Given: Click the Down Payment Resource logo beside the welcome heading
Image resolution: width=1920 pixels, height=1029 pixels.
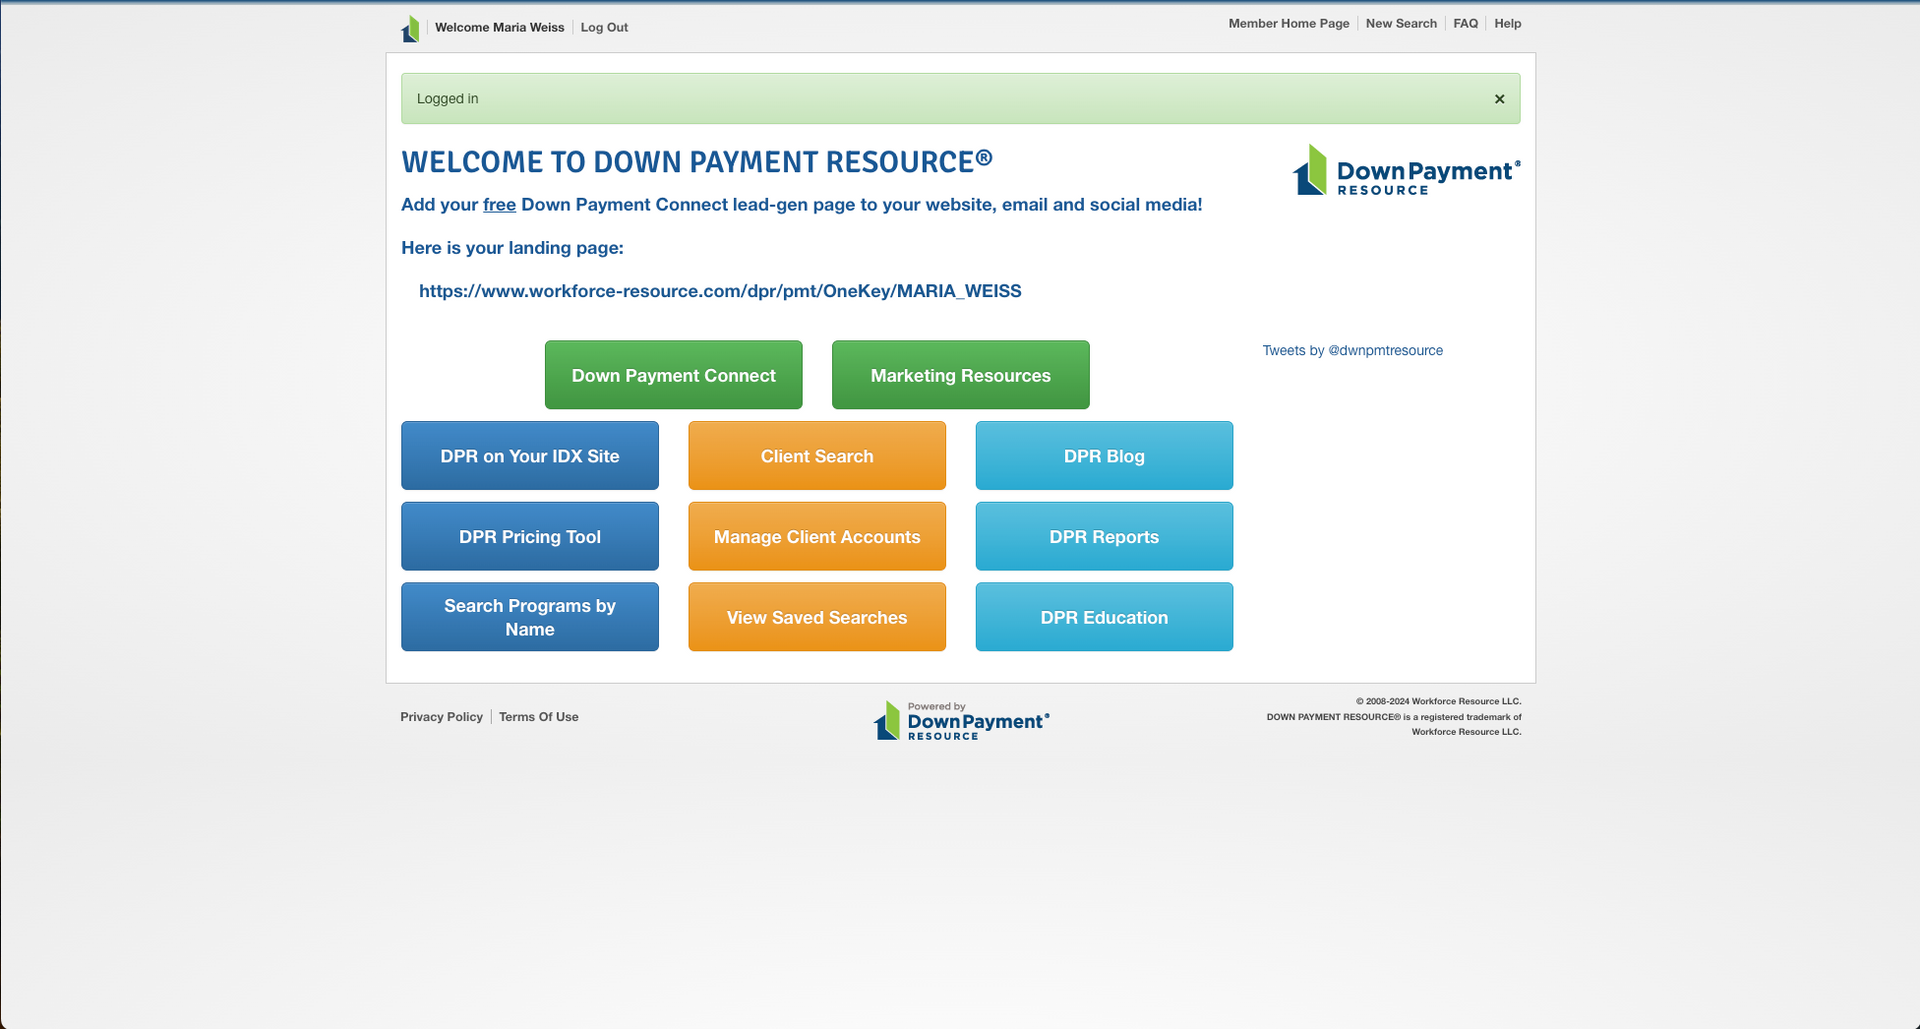Looking at the screenshot, I should pos(1404,171).
